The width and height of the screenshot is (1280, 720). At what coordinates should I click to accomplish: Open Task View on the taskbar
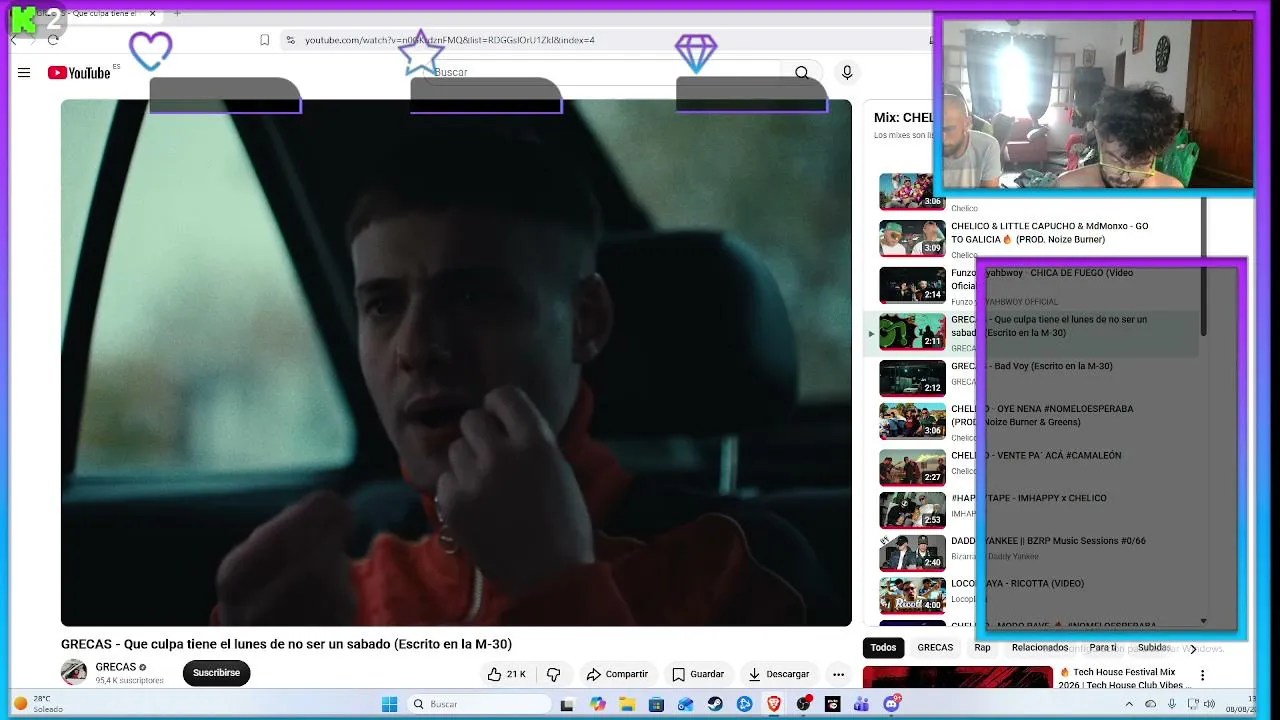567,704
